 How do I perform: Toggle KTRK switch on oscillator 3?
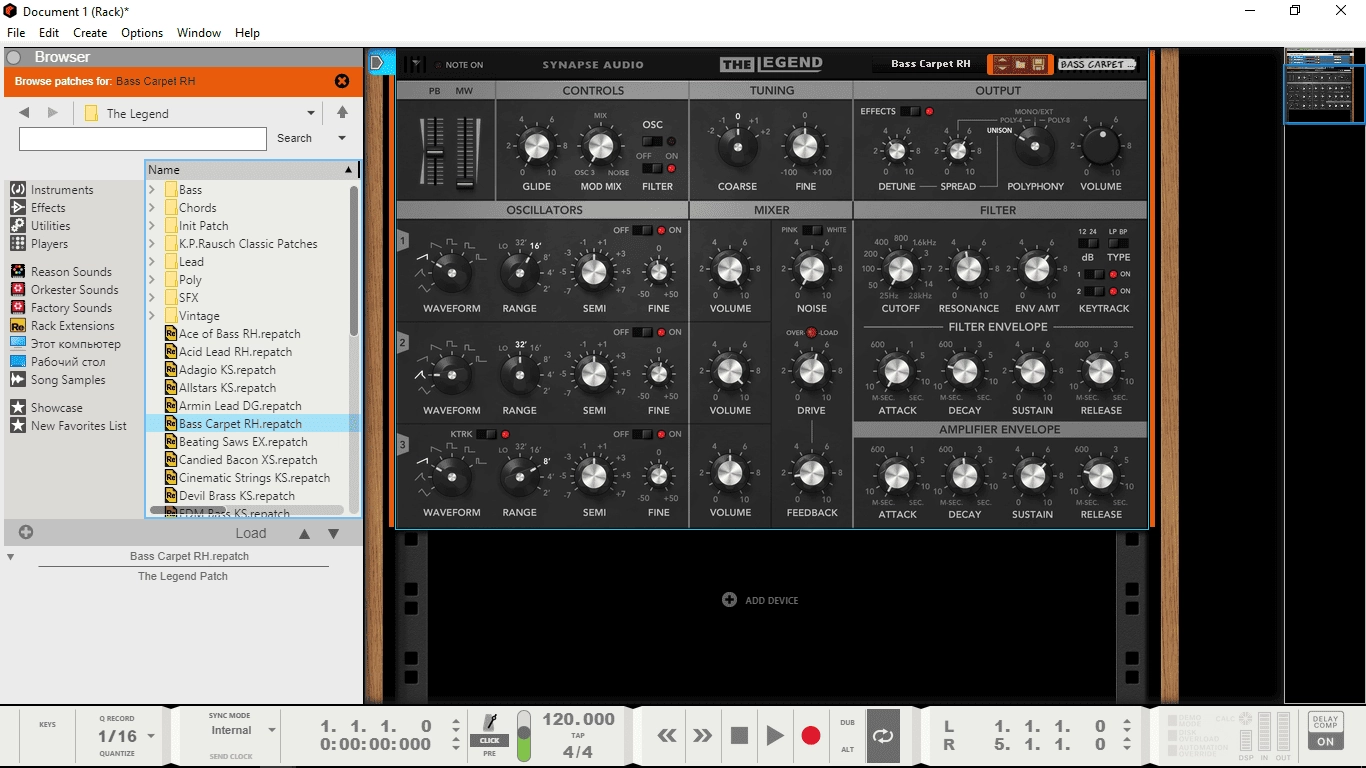(486, 434)
